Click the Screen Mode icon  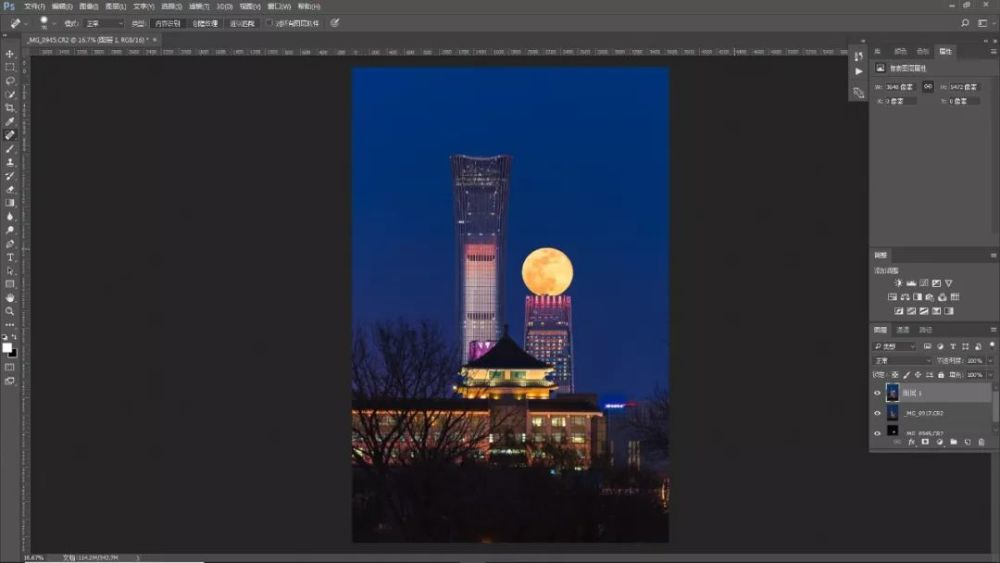click(x=10, y=381)
